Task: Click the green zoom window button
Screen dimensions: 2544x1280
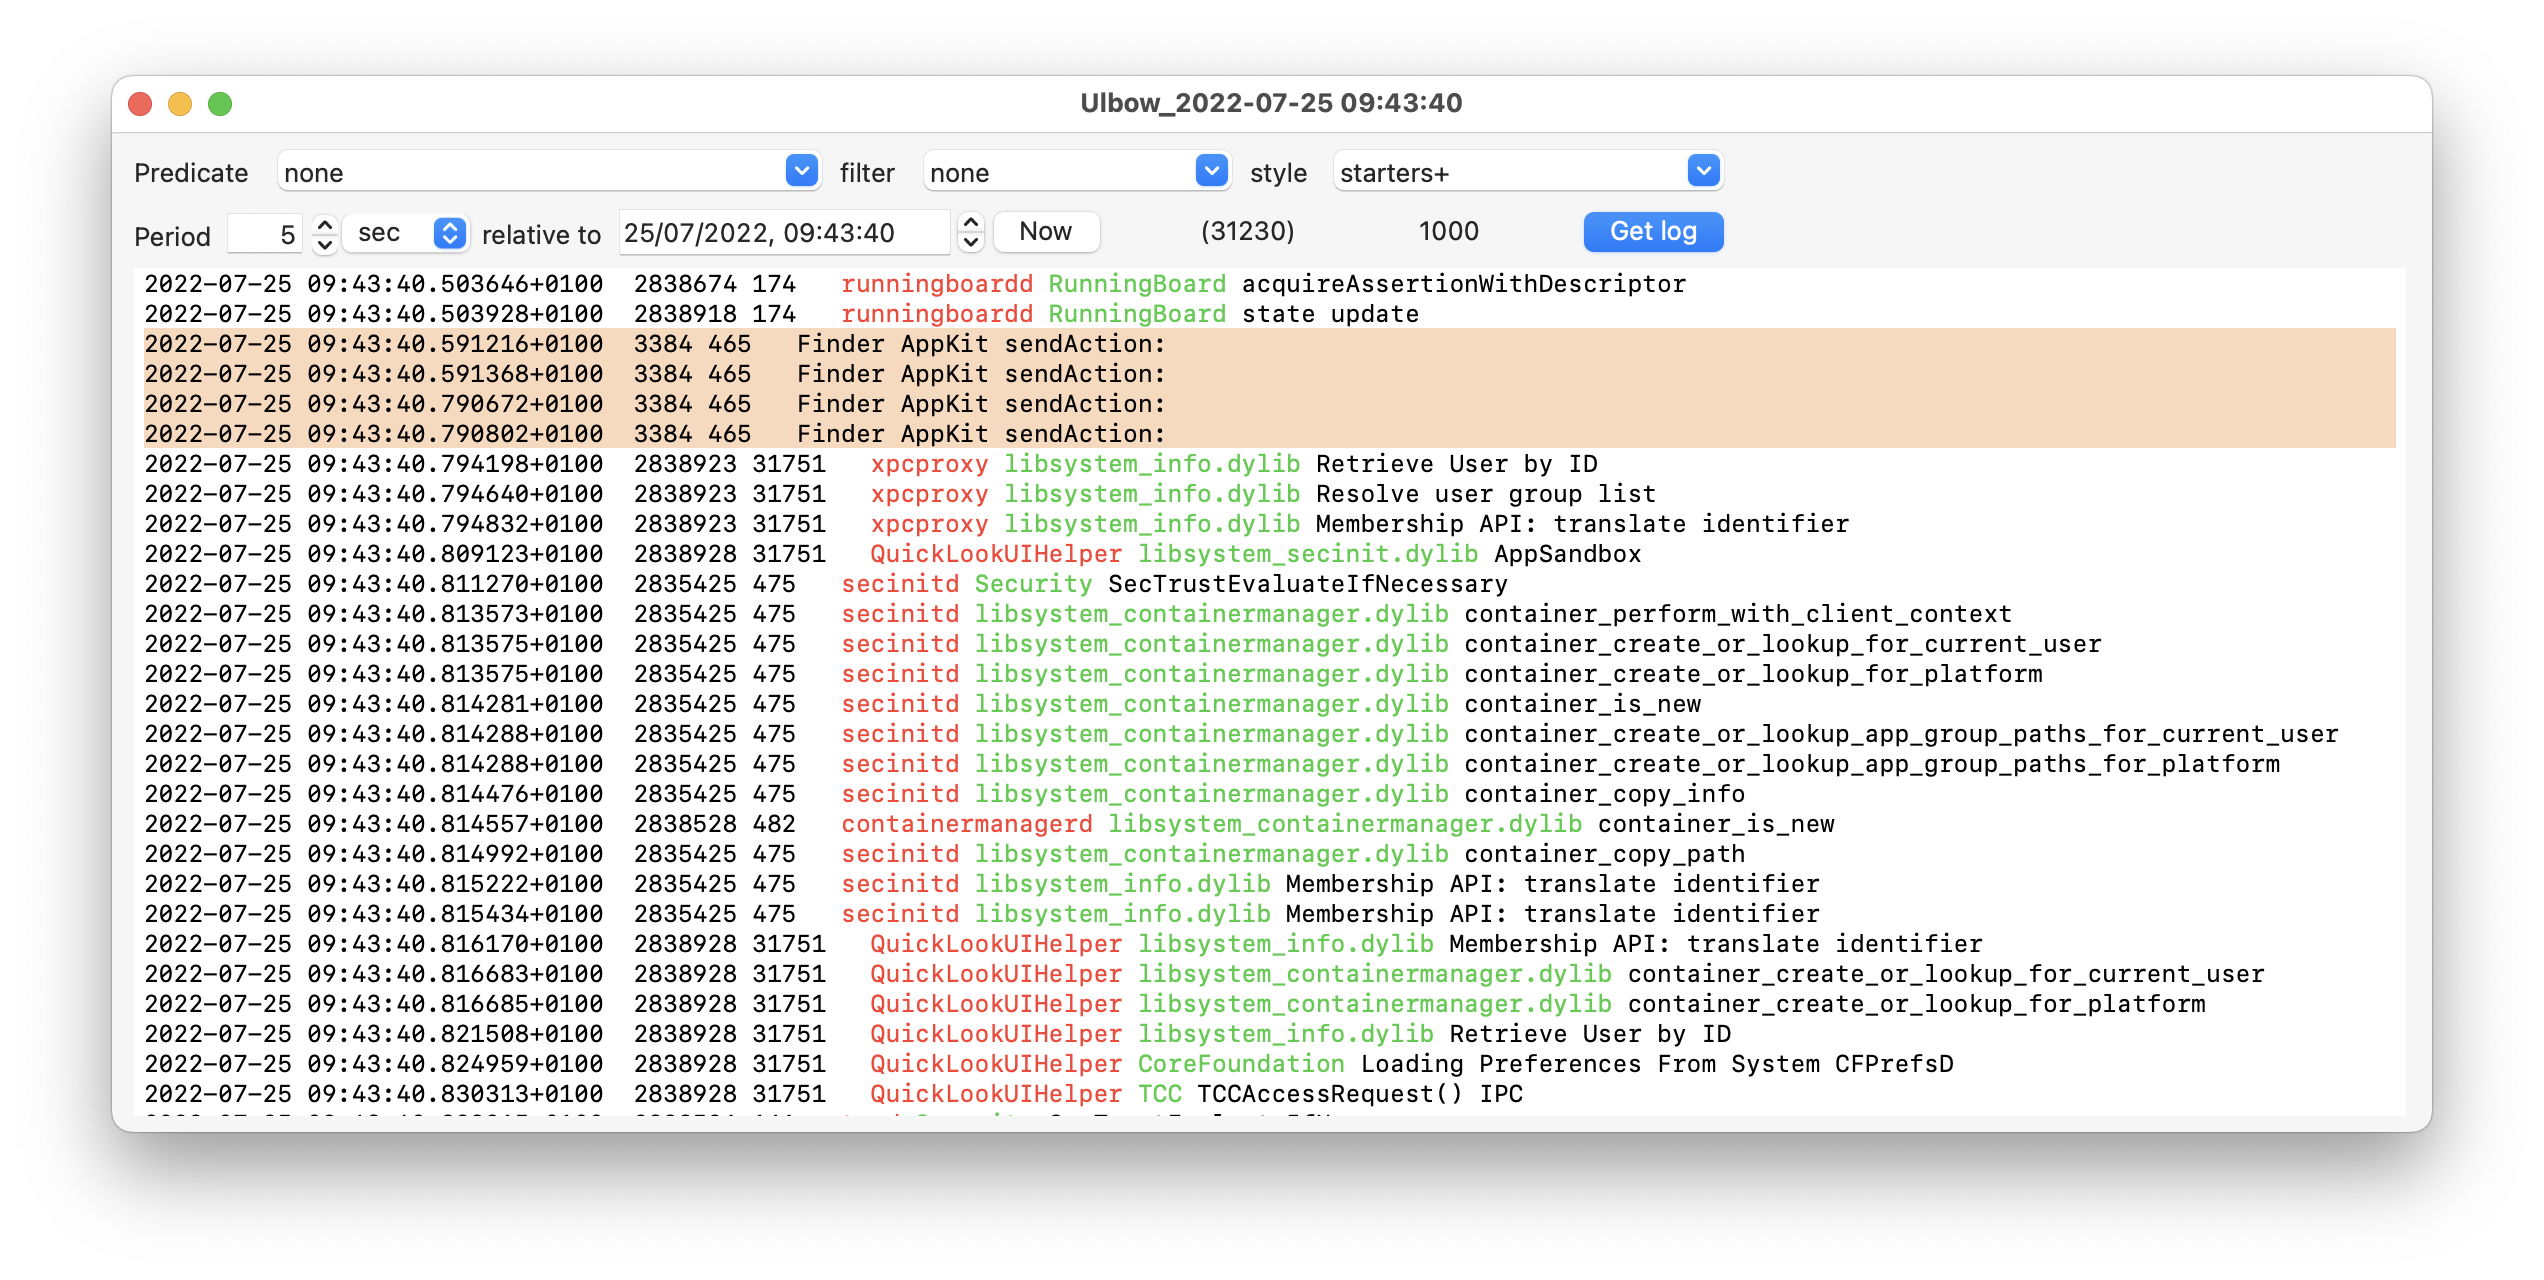Action: [220, 104]
